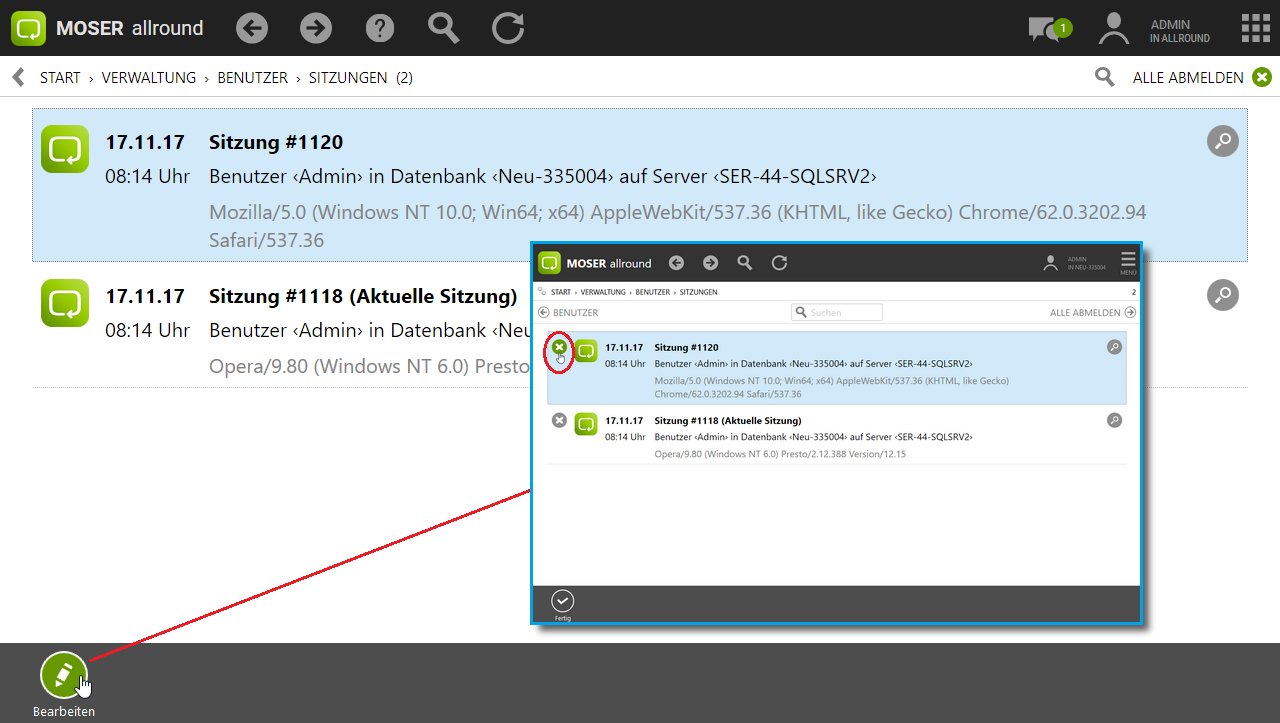Open search from the main header magnifier
The width and height of the screenshot is (1280, 723).
pos(443,28)
